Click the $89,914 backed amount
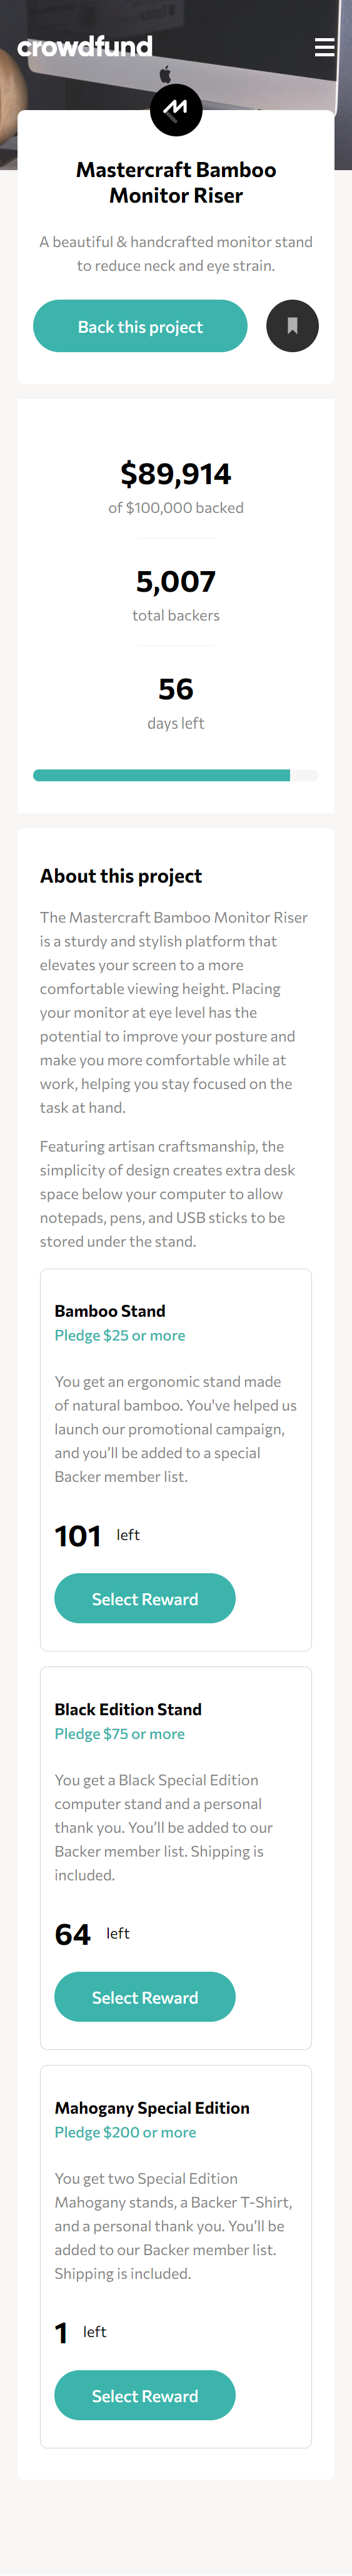Image resolution: width=352 pixels, height=2576 pixels. (176, 473)
